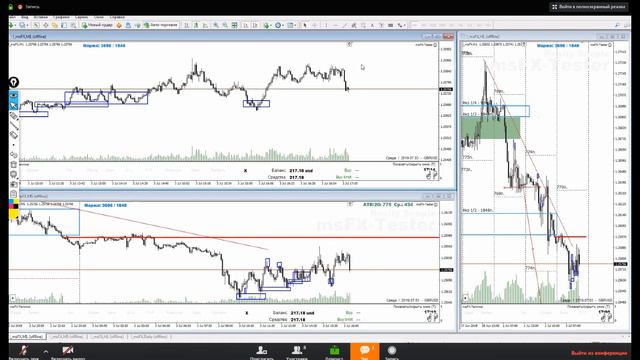Toggle the Navigator folder icon

pyautogui.click(x=54, y=25)
